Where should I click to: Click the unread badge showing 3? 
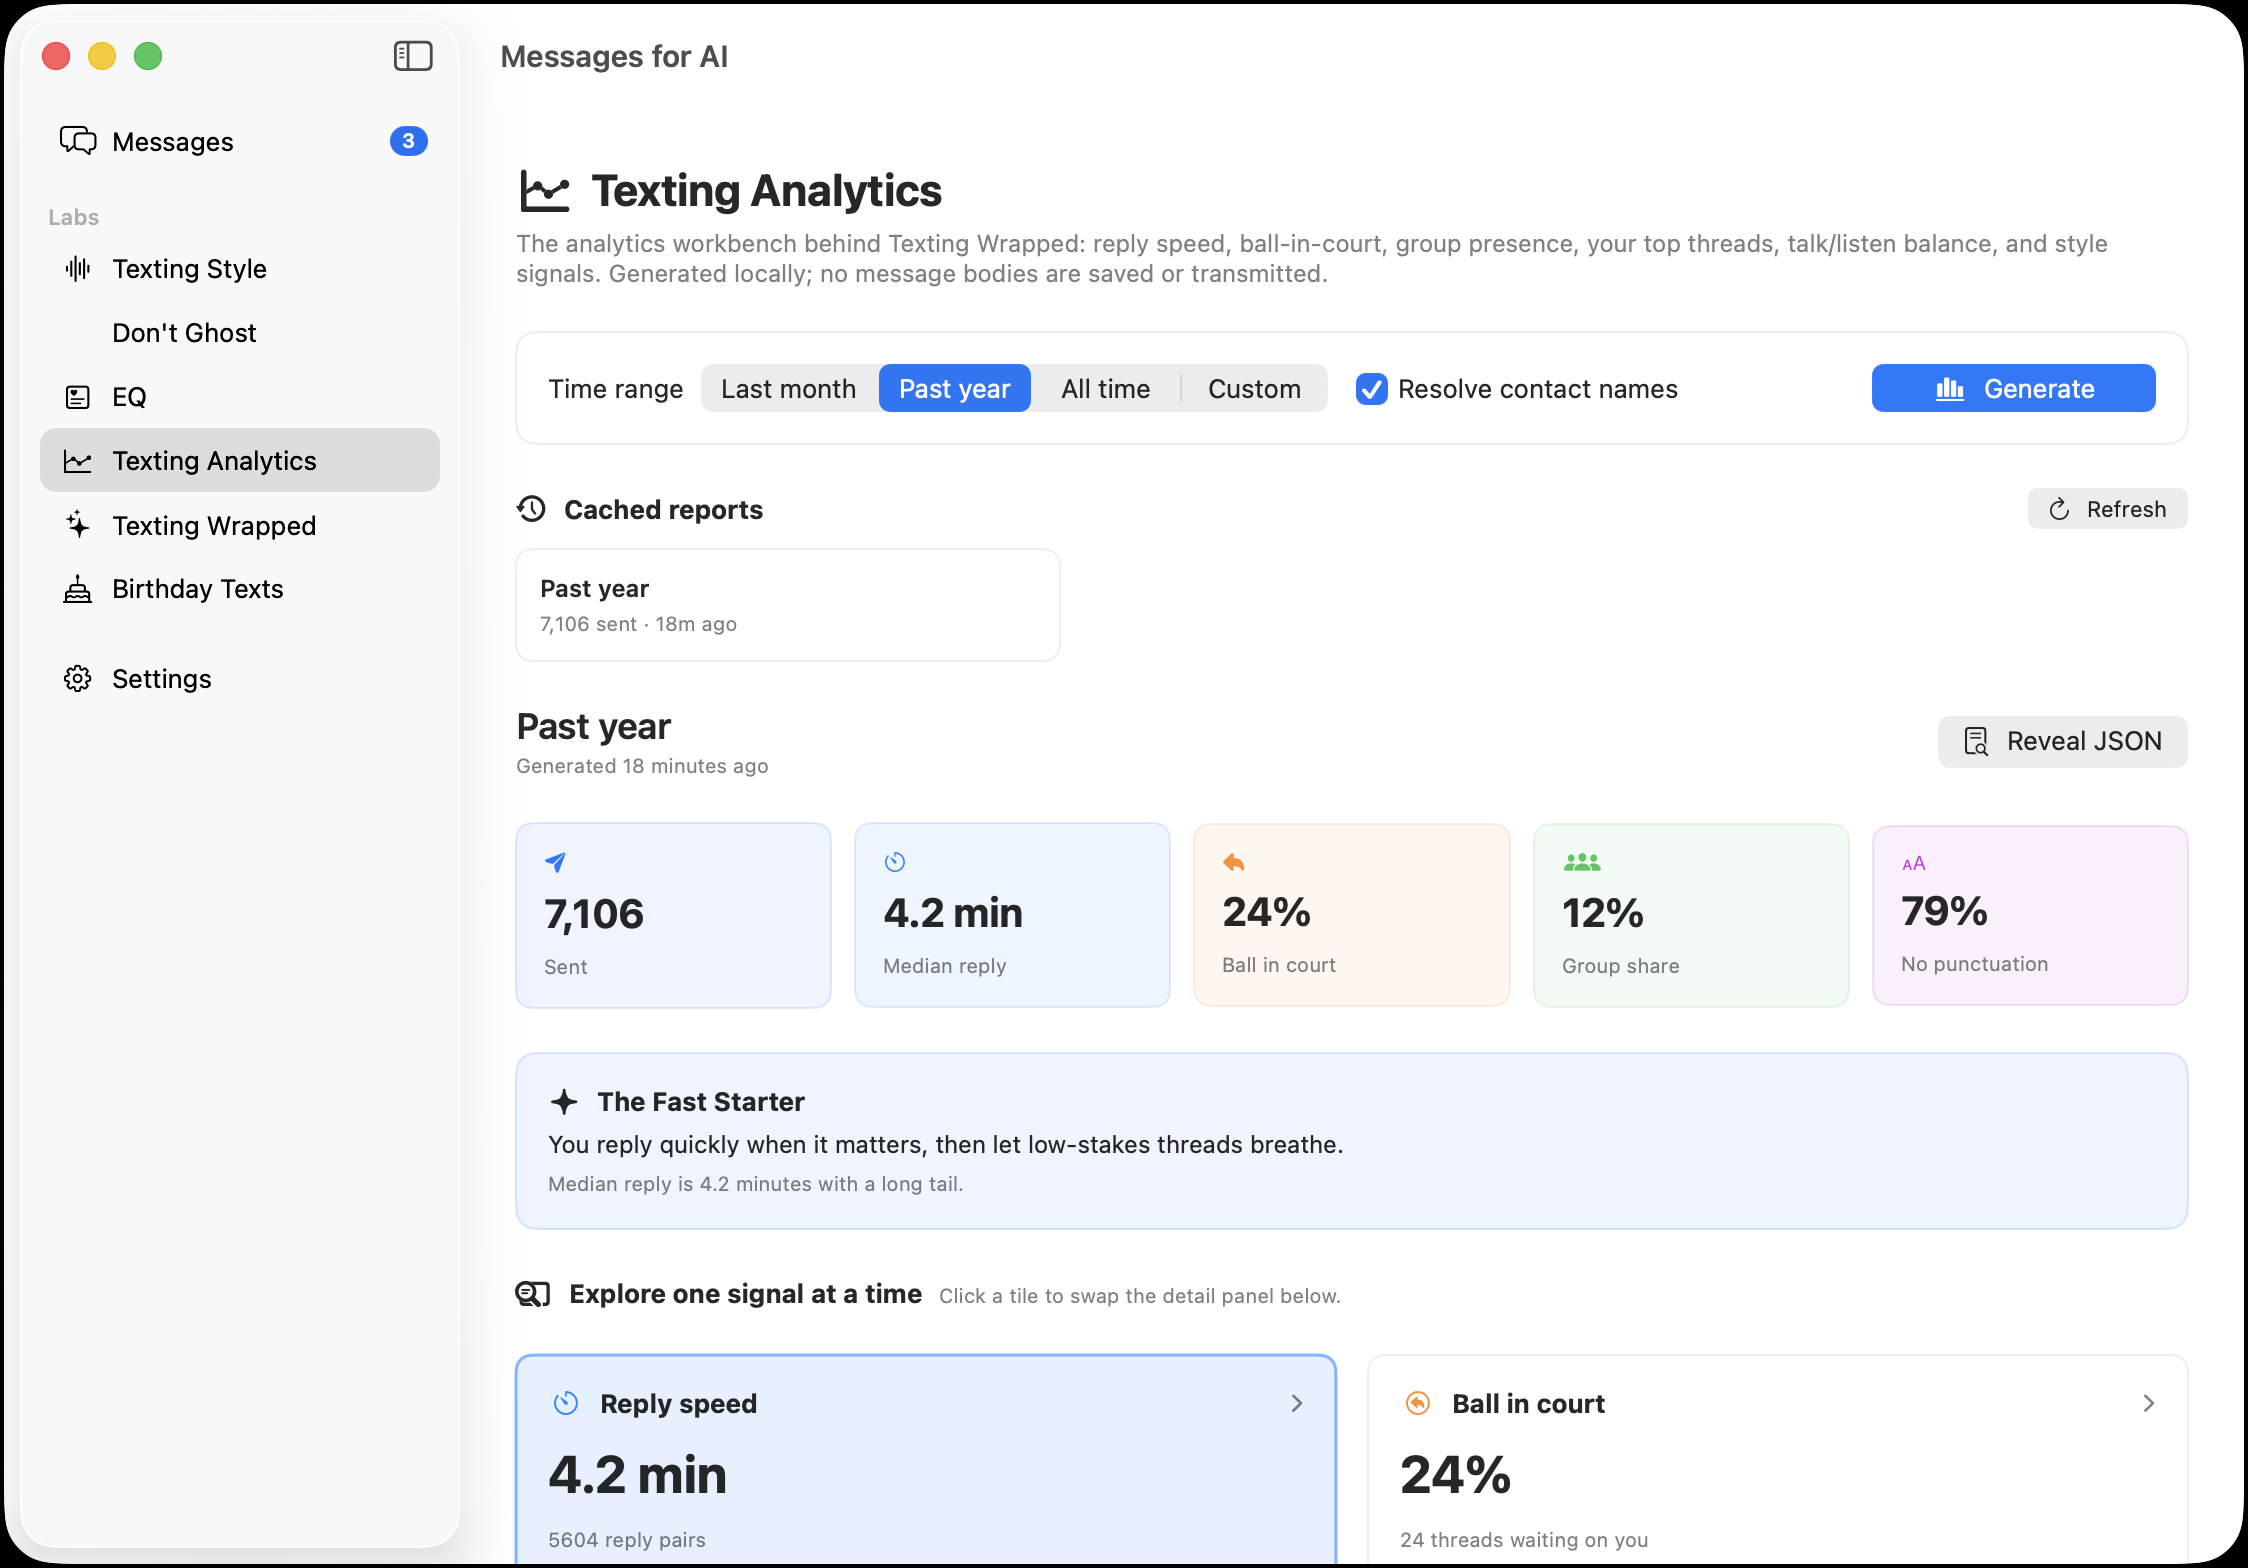pyautogui.click(x=409, y=141)
